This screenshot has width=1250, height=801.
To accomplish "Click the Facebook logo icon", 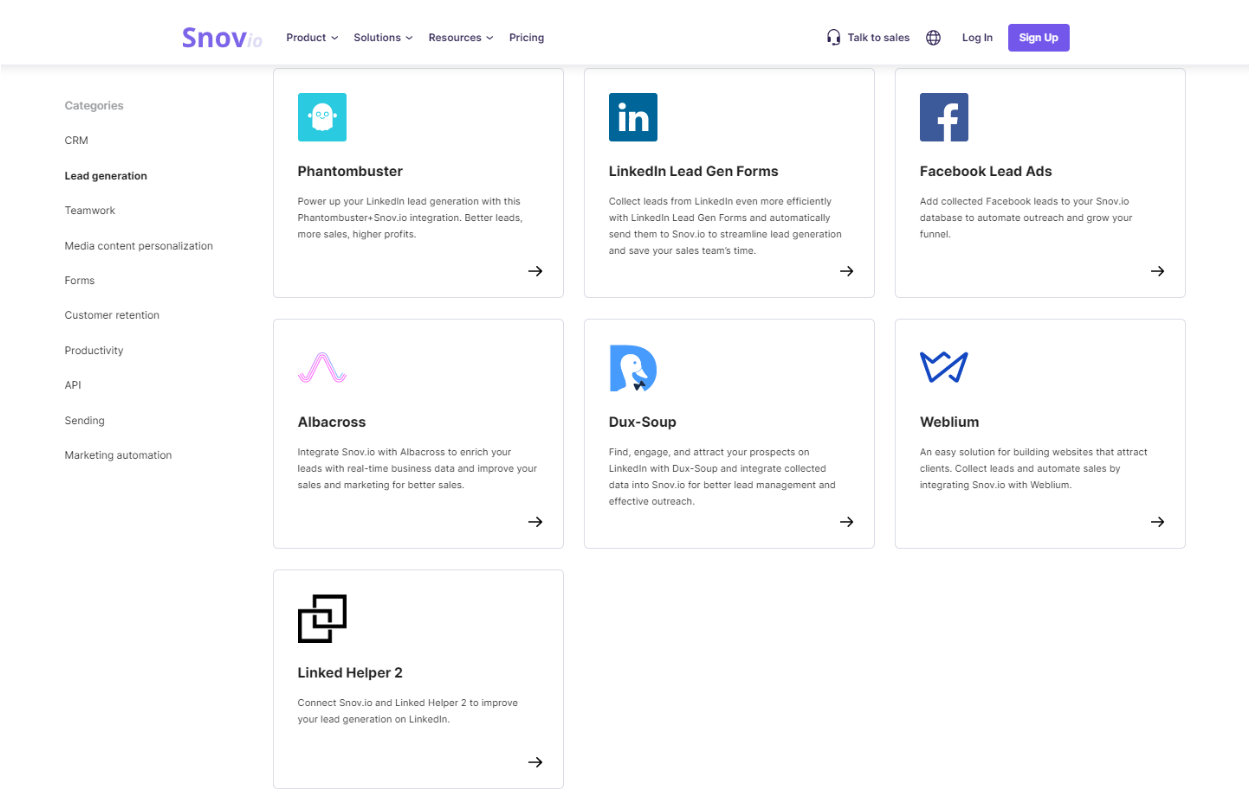I will click(944, 117).
